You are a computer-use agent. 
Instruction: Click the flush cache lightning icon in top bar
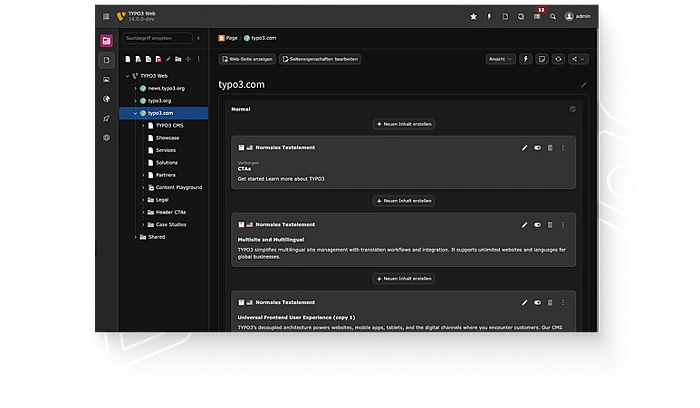(489, 17)
